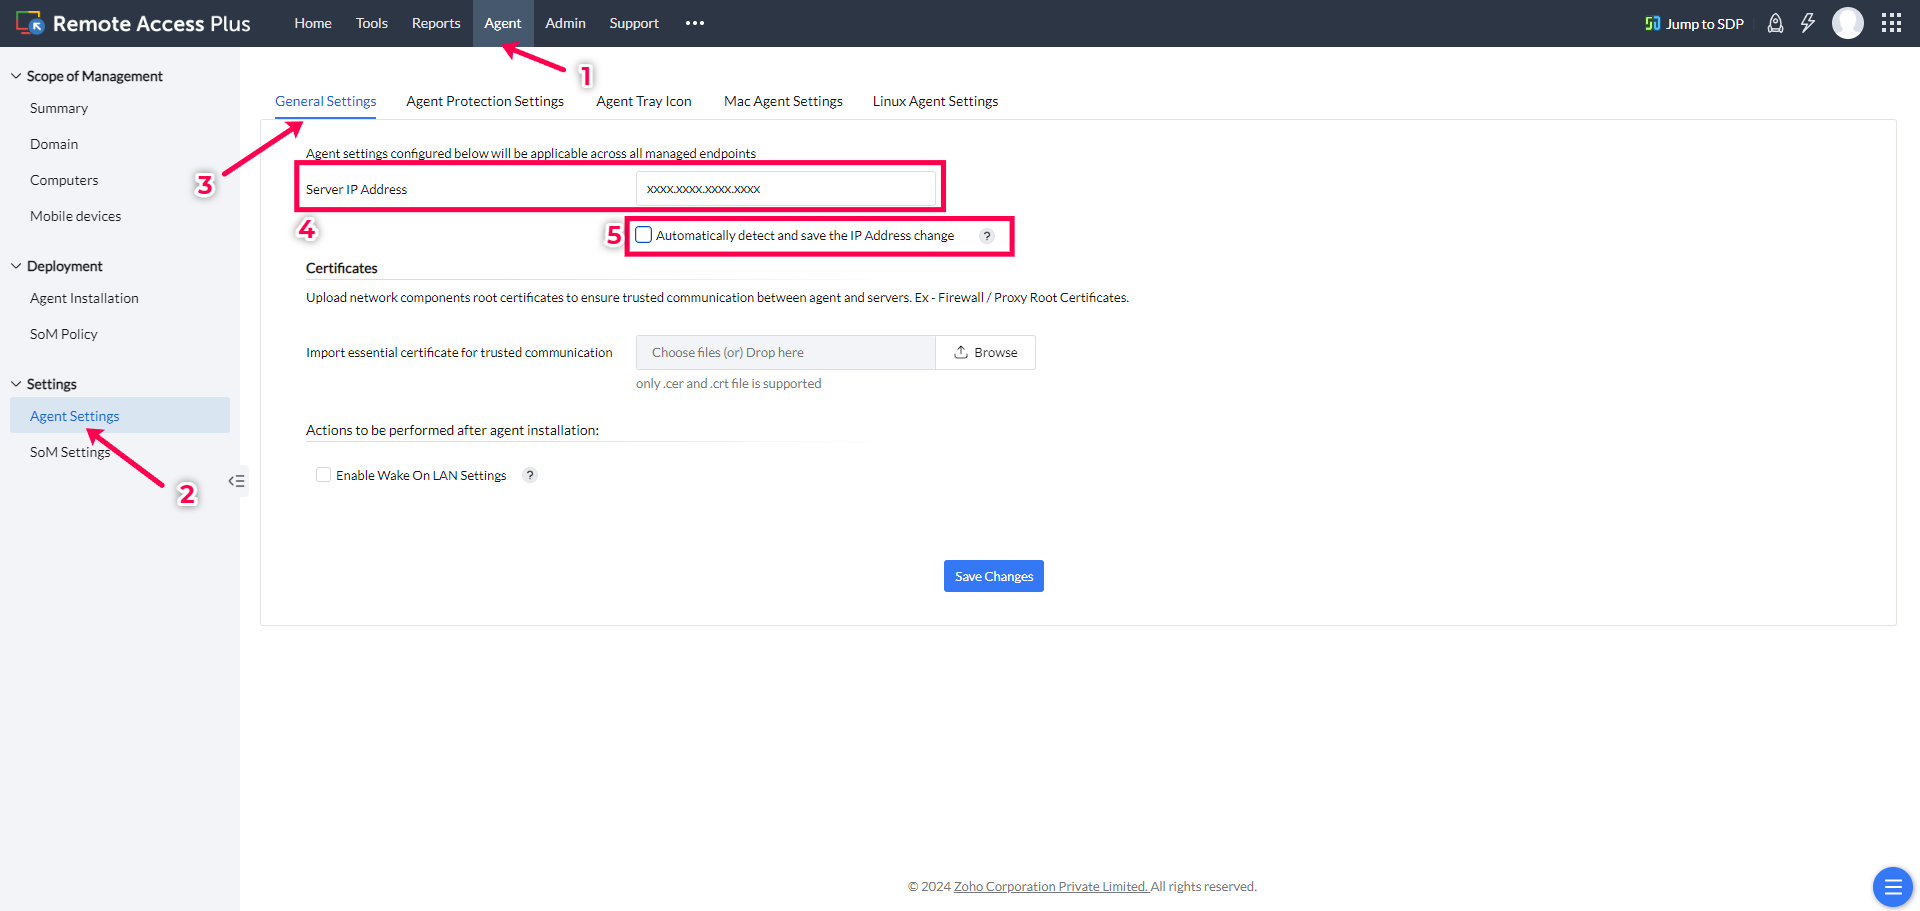Screen dimensions: 1920x911
Task: Collapse the Settings section
Action: click(16, 384)
